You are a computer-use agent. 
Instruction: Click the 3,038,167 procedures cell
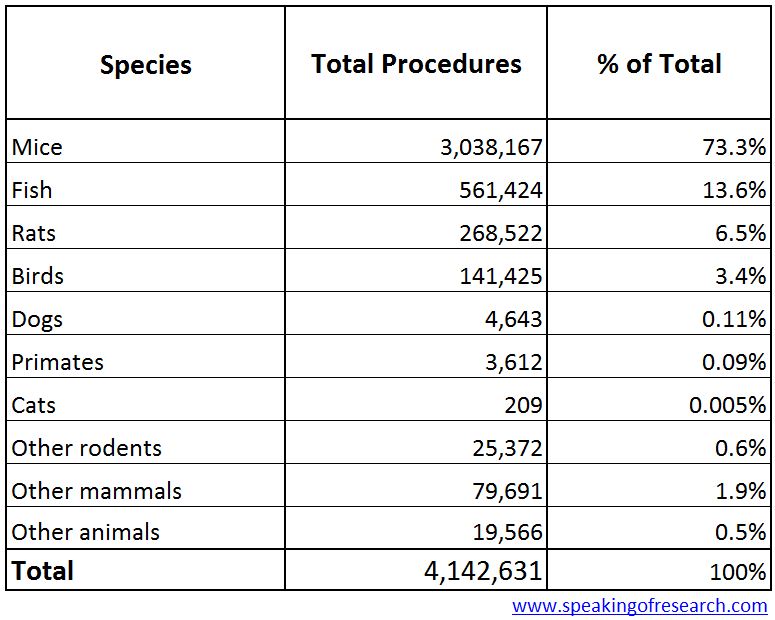(491, 148)
